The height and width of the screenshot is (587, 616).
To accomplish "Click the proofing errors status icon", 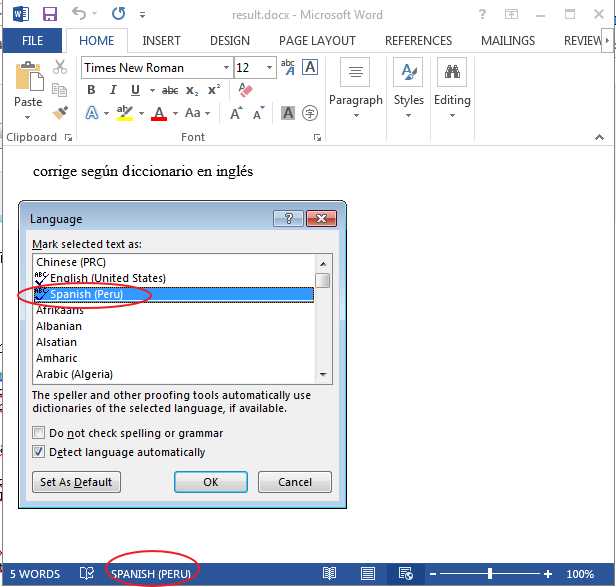I will point(87,574).
